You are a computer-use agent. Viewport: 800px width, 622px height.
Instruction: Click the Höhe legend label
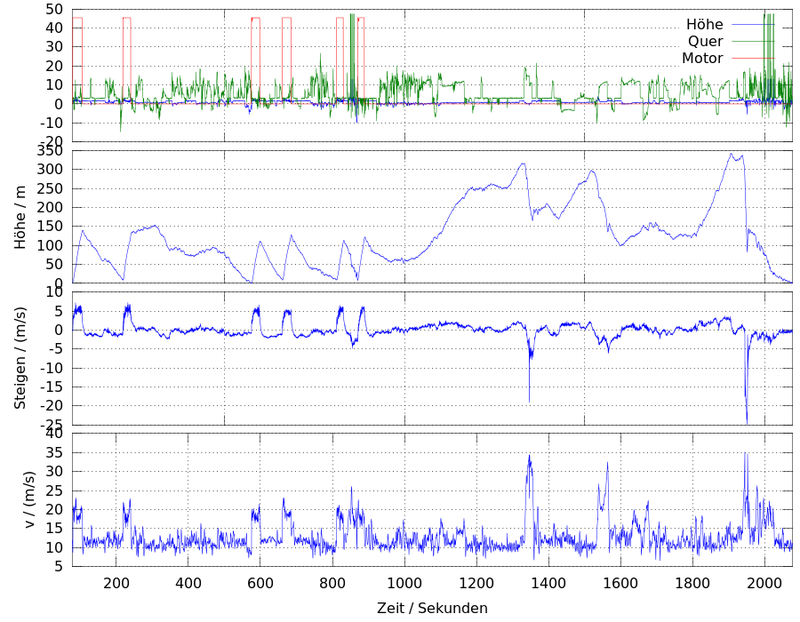tap(704, 24)
